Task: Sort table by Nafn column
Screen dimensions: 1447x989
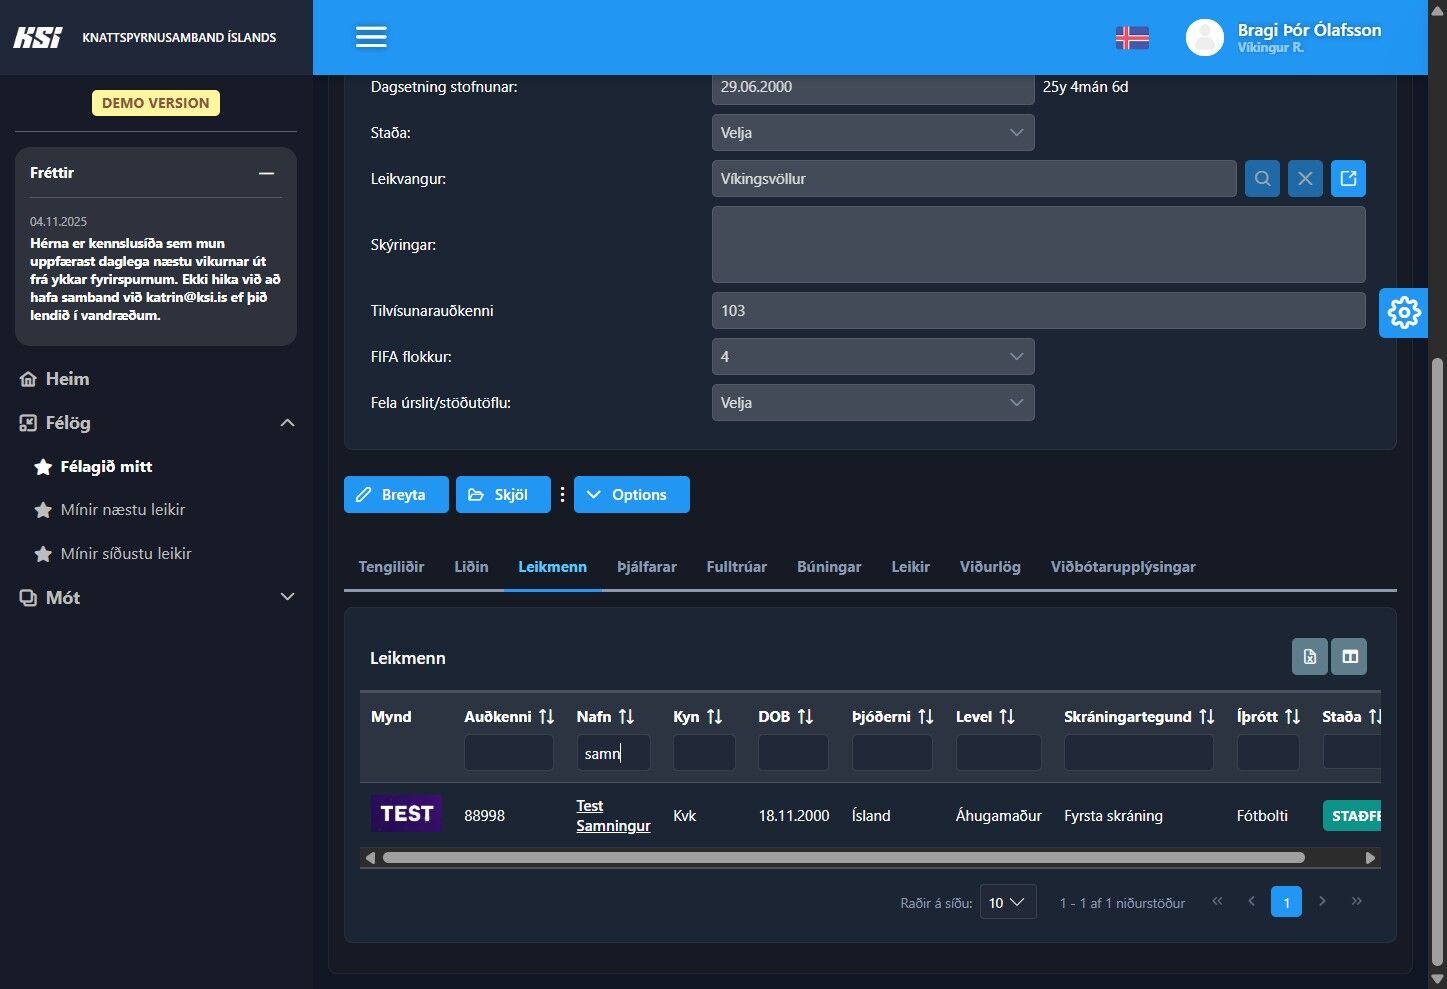Action: pos(626,716)
